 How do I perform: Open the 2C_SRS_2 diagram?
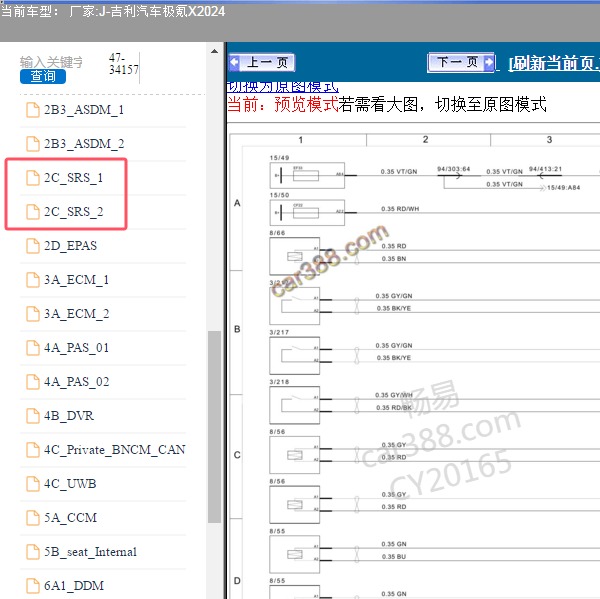coord(73,212)
